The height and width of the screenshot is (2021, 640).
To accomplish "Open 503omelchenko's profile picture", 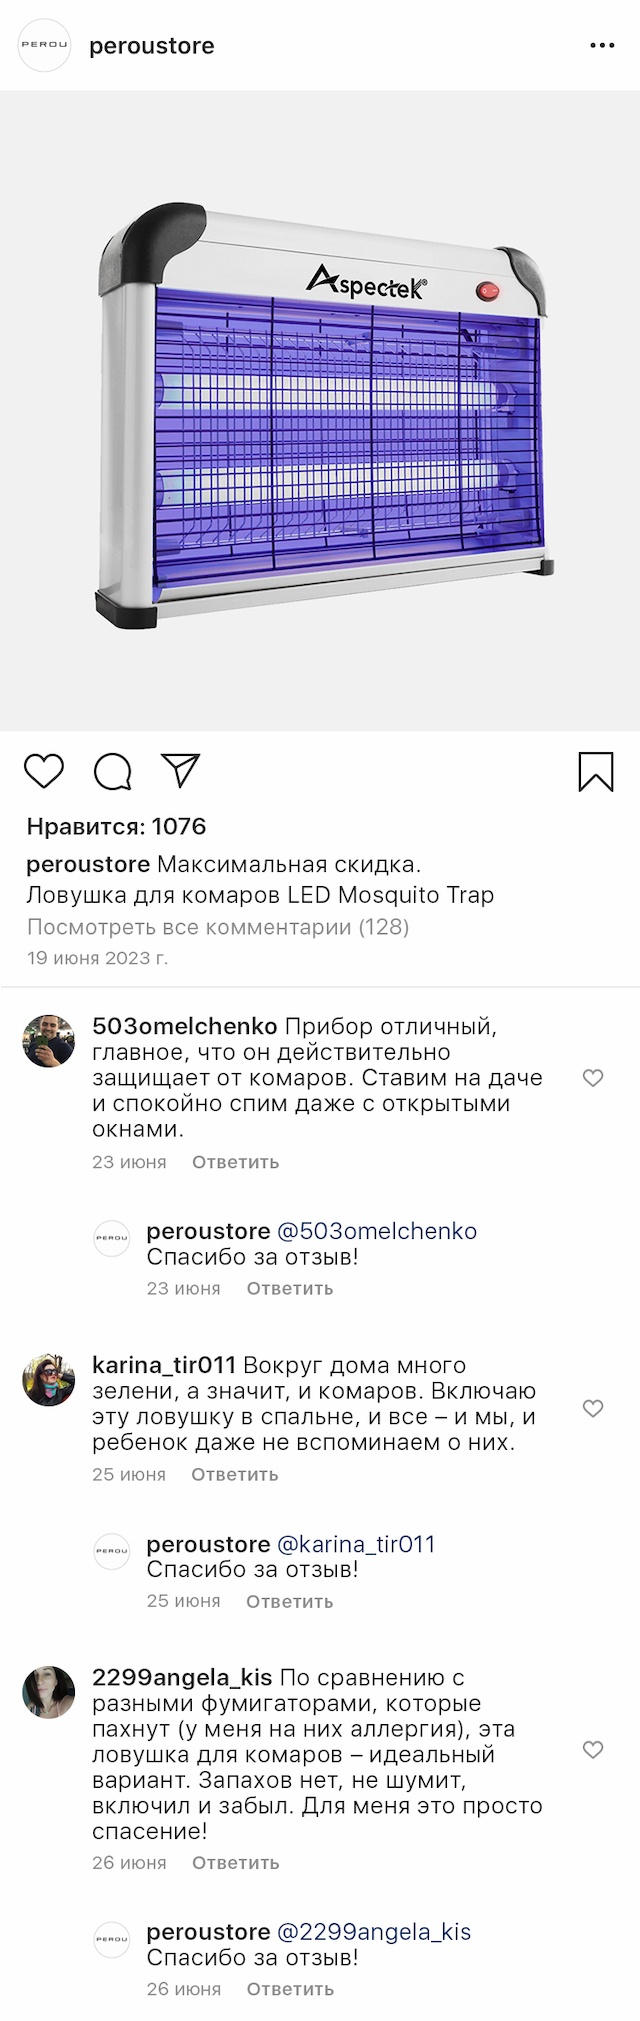I will pos(49,1041).
